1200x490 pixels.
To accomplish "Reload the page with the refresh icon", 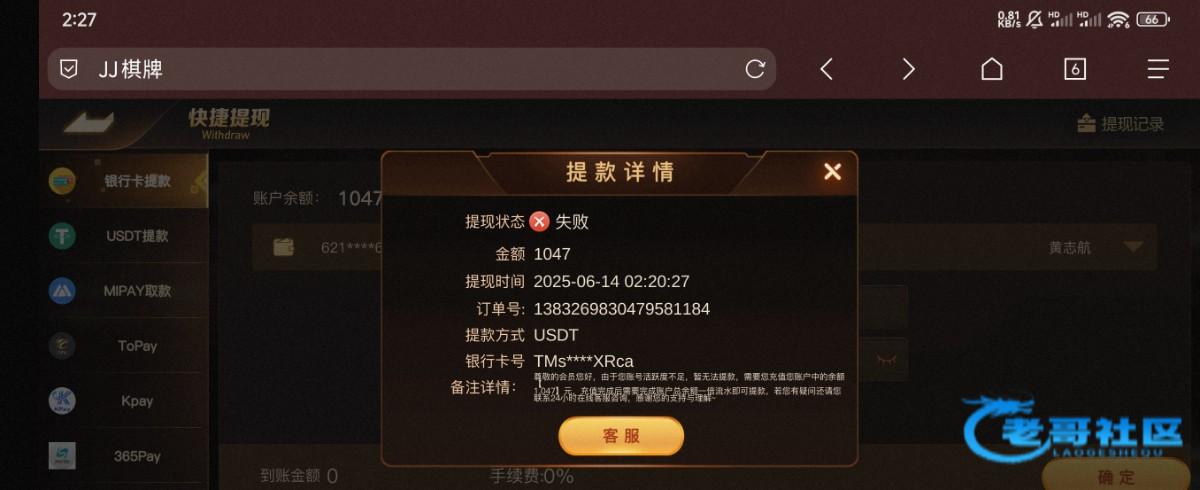I will pyautogui.click(x=755, y=69).
